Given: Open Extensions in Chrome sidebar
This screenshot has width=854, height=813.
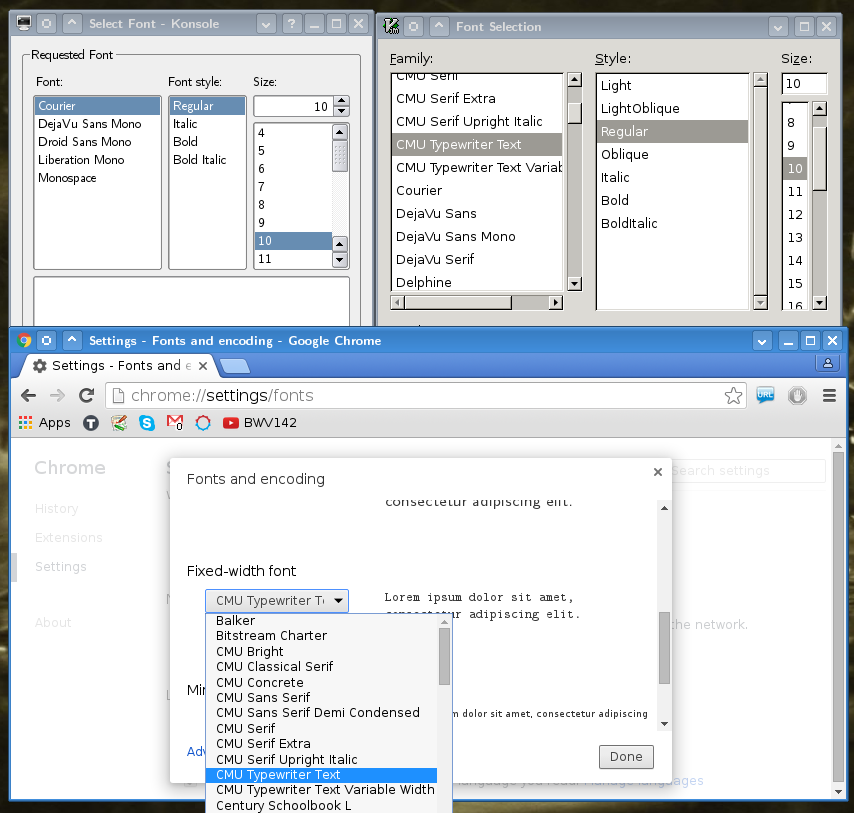Looking at the screenshot, I should tap(69, 537).
